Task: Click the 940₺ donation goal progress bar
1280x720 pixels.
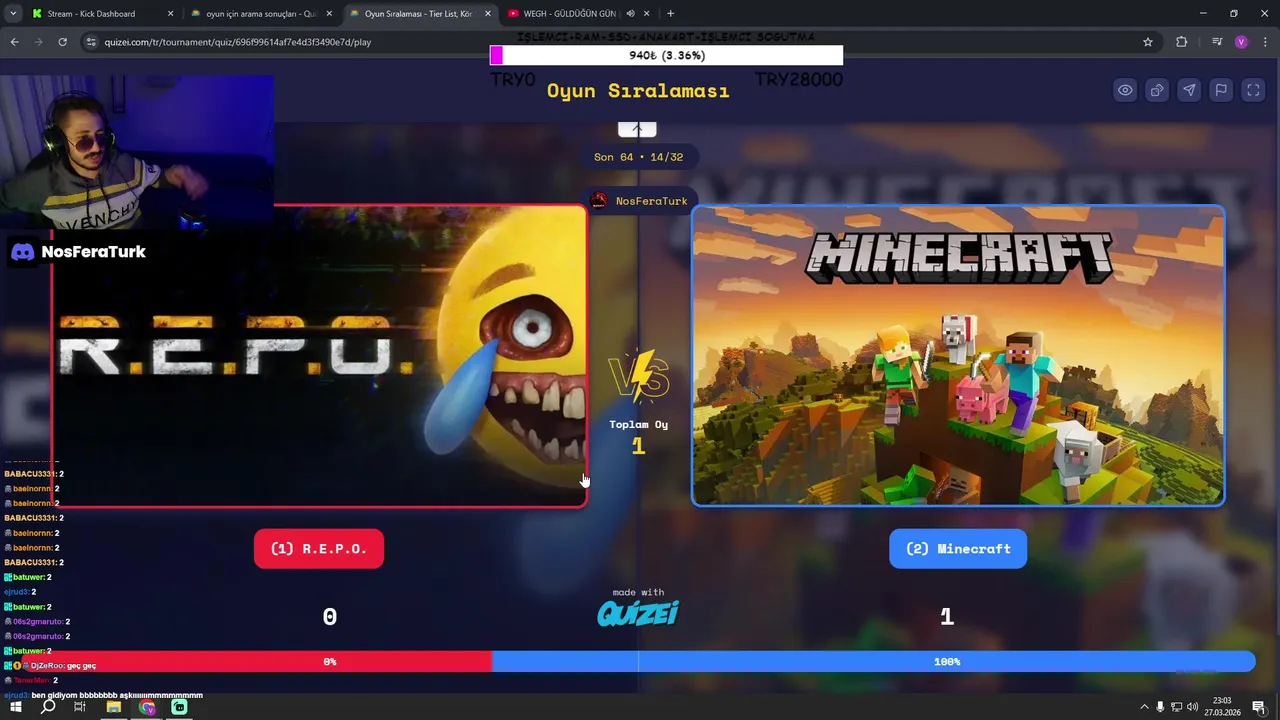Action: click(x=666, y=55)
